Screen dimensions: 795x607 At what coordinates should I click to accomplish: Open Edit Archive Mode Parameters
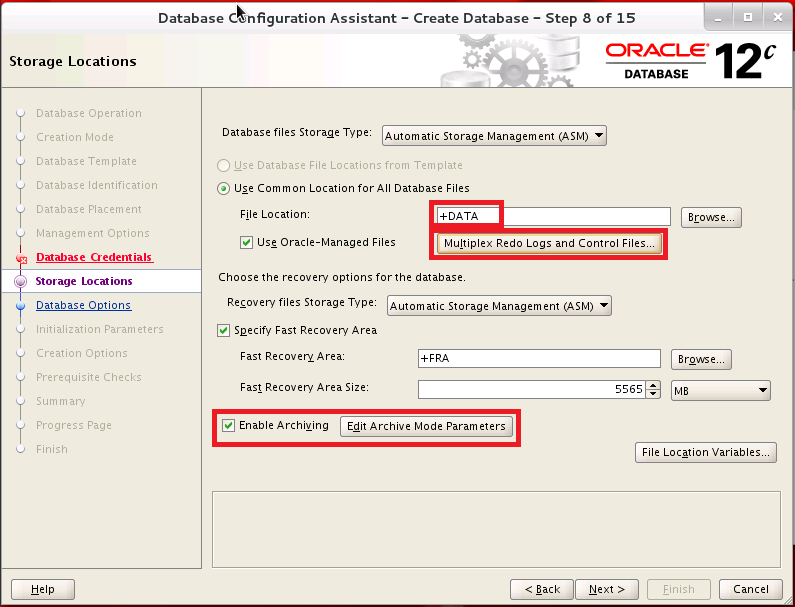click(x=426, y=426)
